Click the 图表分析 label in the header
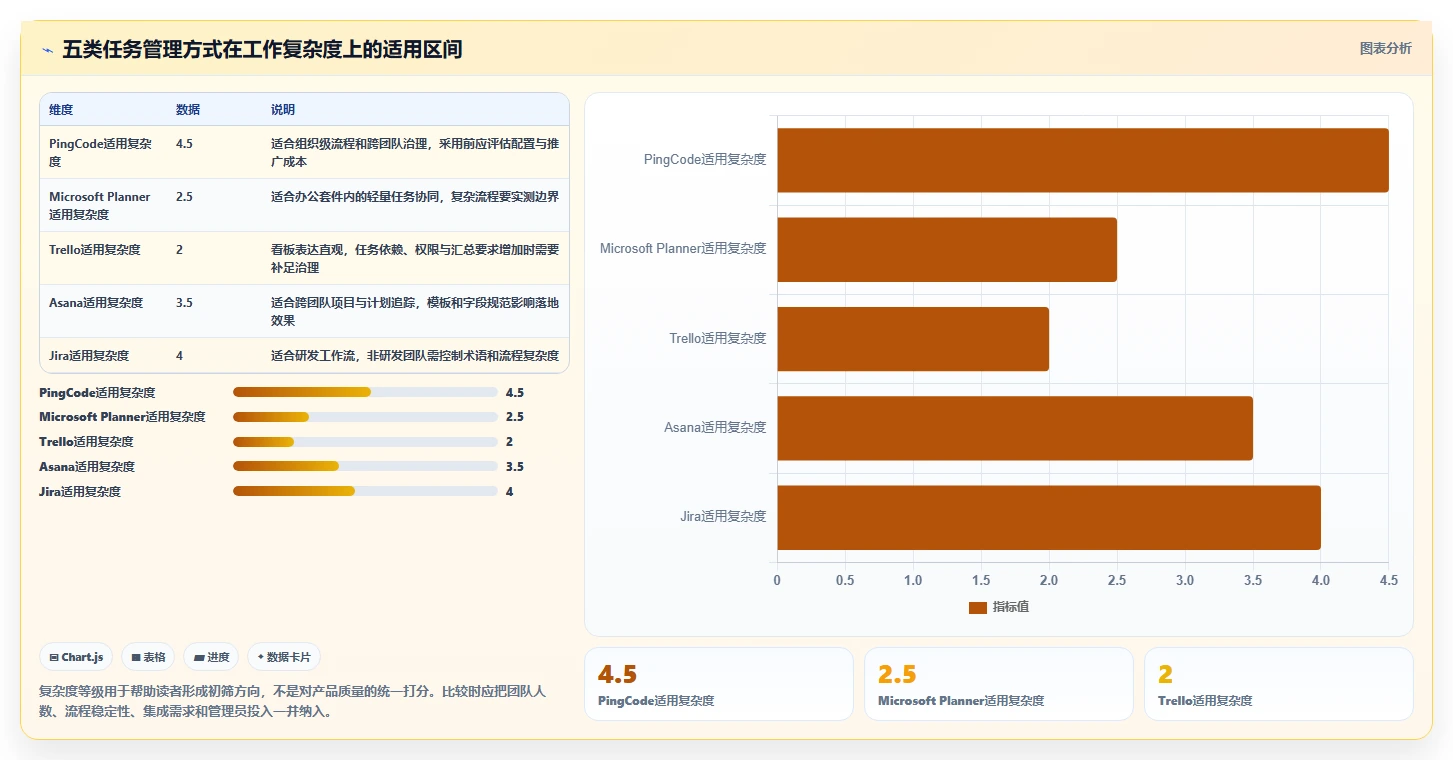 1385,48
